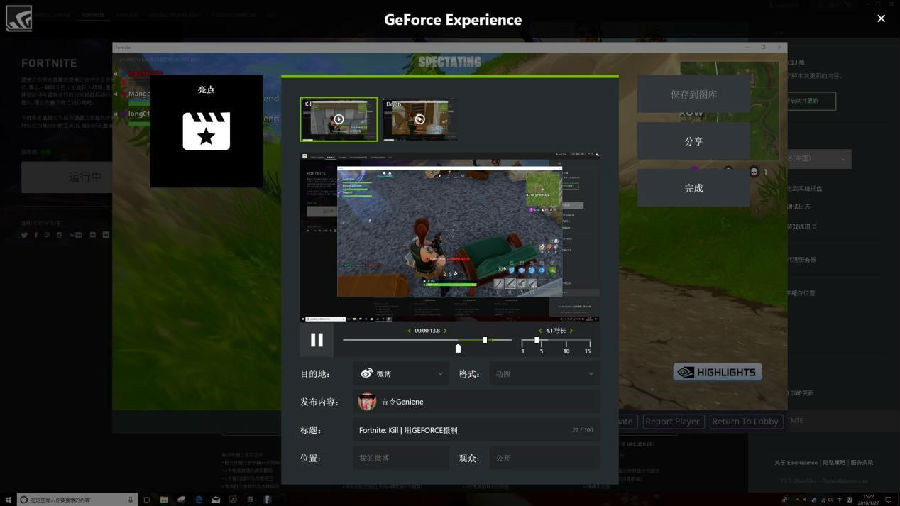Click the clip length slider handle
The height and width of the screenshot is (506, 900).
(x=537, y=340)
